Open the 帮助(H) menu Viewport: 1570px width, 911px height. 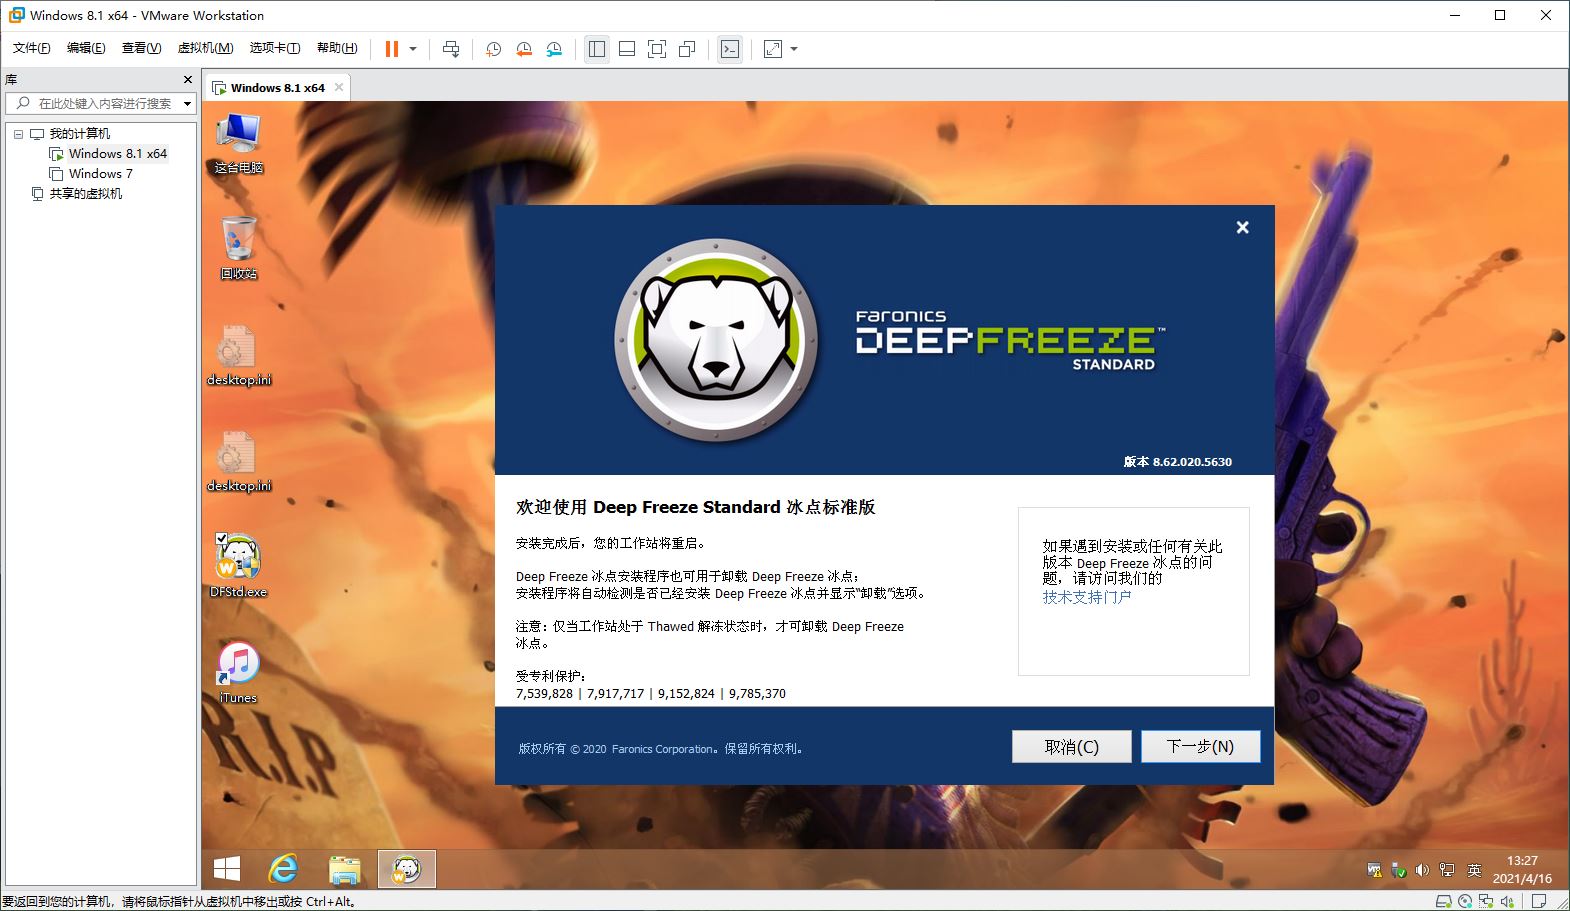pos(337,48)
